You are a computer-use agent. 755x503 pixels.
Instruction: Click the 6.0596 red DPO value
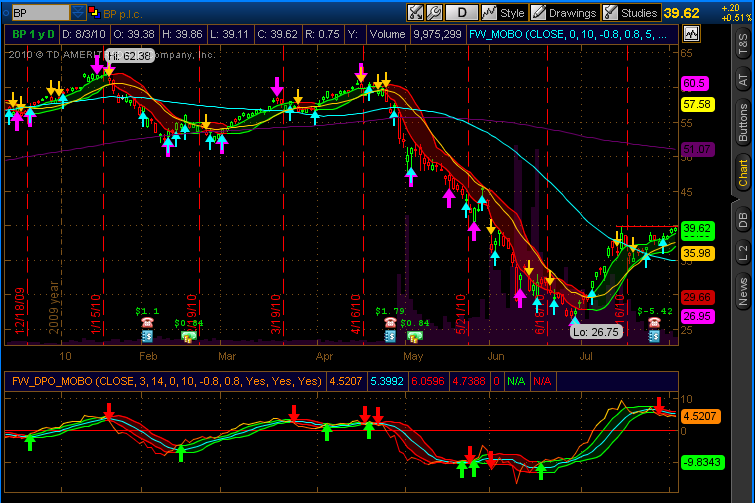tap(428, 381)
